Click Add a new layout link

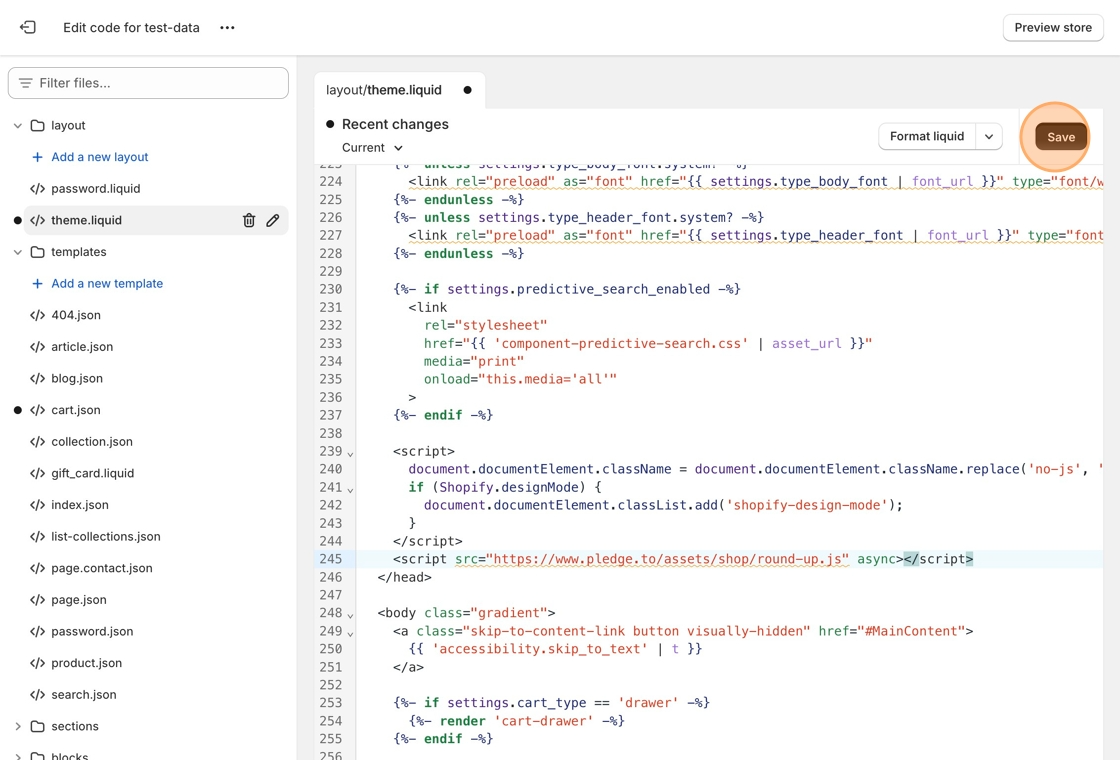click(99, 156)
